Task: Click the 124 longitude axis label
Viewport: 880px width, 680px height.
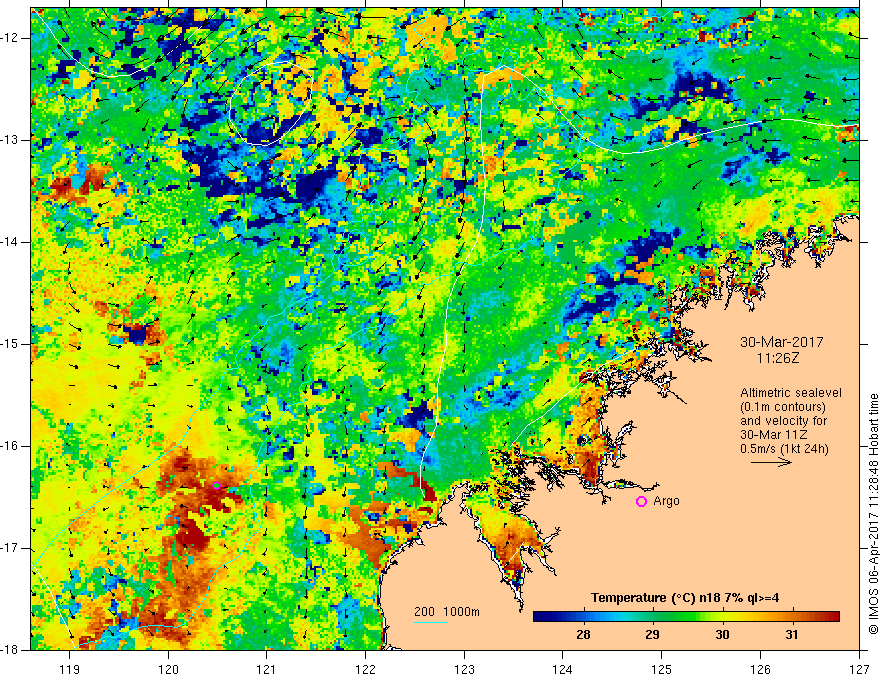Action: coord(563,669)
